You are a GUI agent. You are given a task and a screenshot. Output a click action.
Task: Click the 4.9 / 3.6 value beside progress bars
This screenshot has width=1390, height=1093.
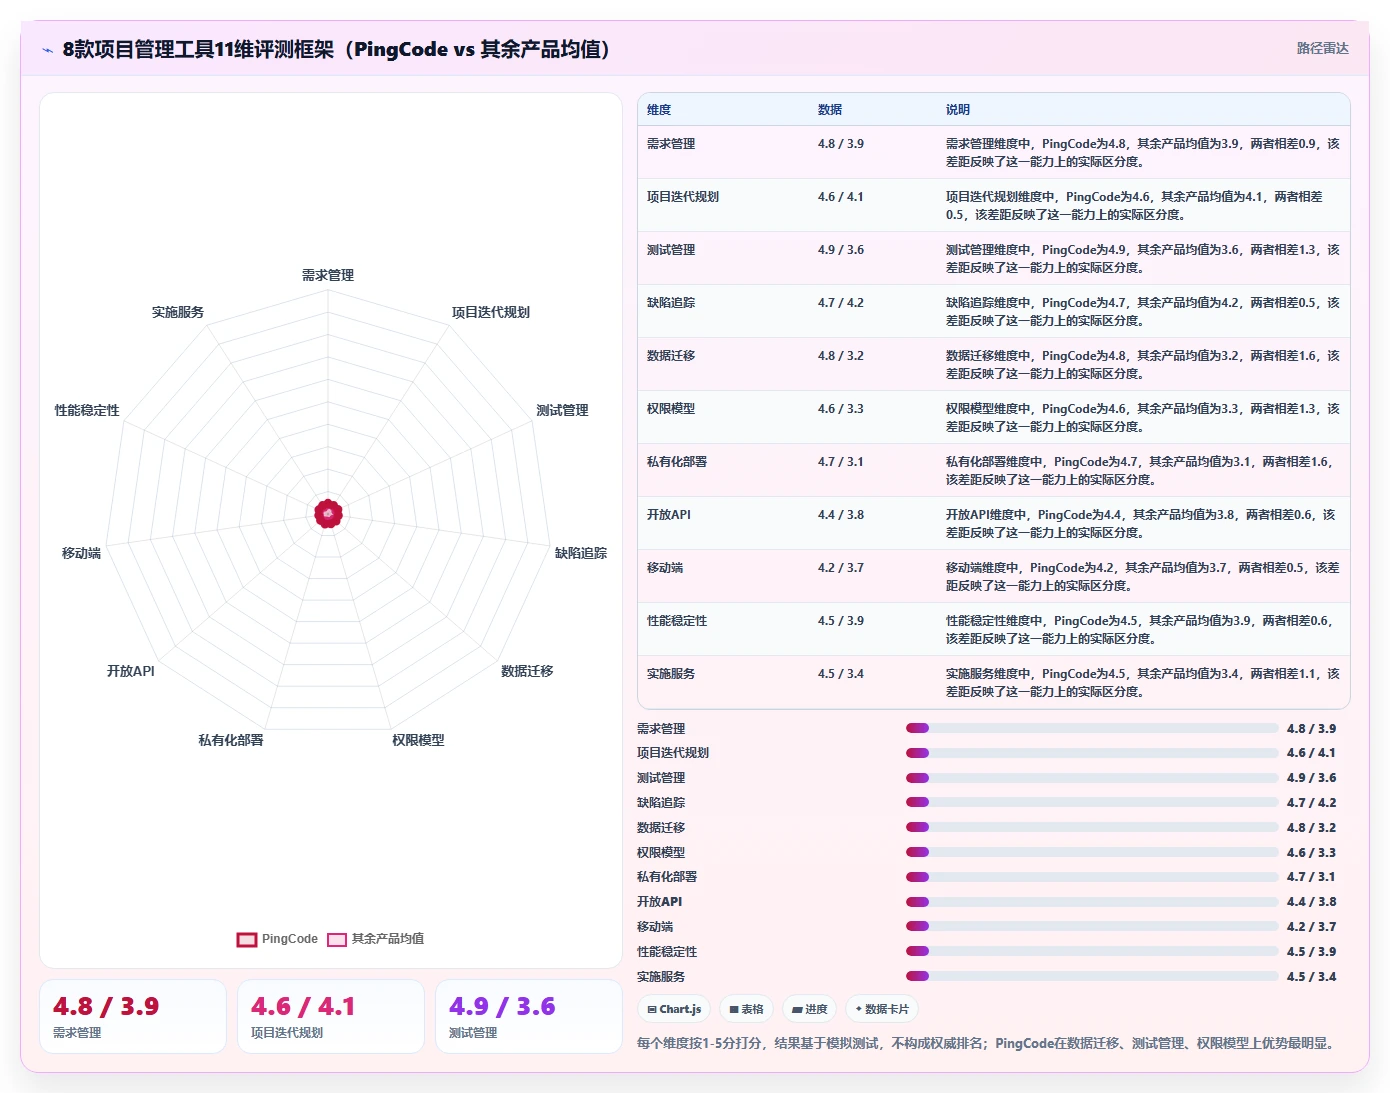(1311, 778)
